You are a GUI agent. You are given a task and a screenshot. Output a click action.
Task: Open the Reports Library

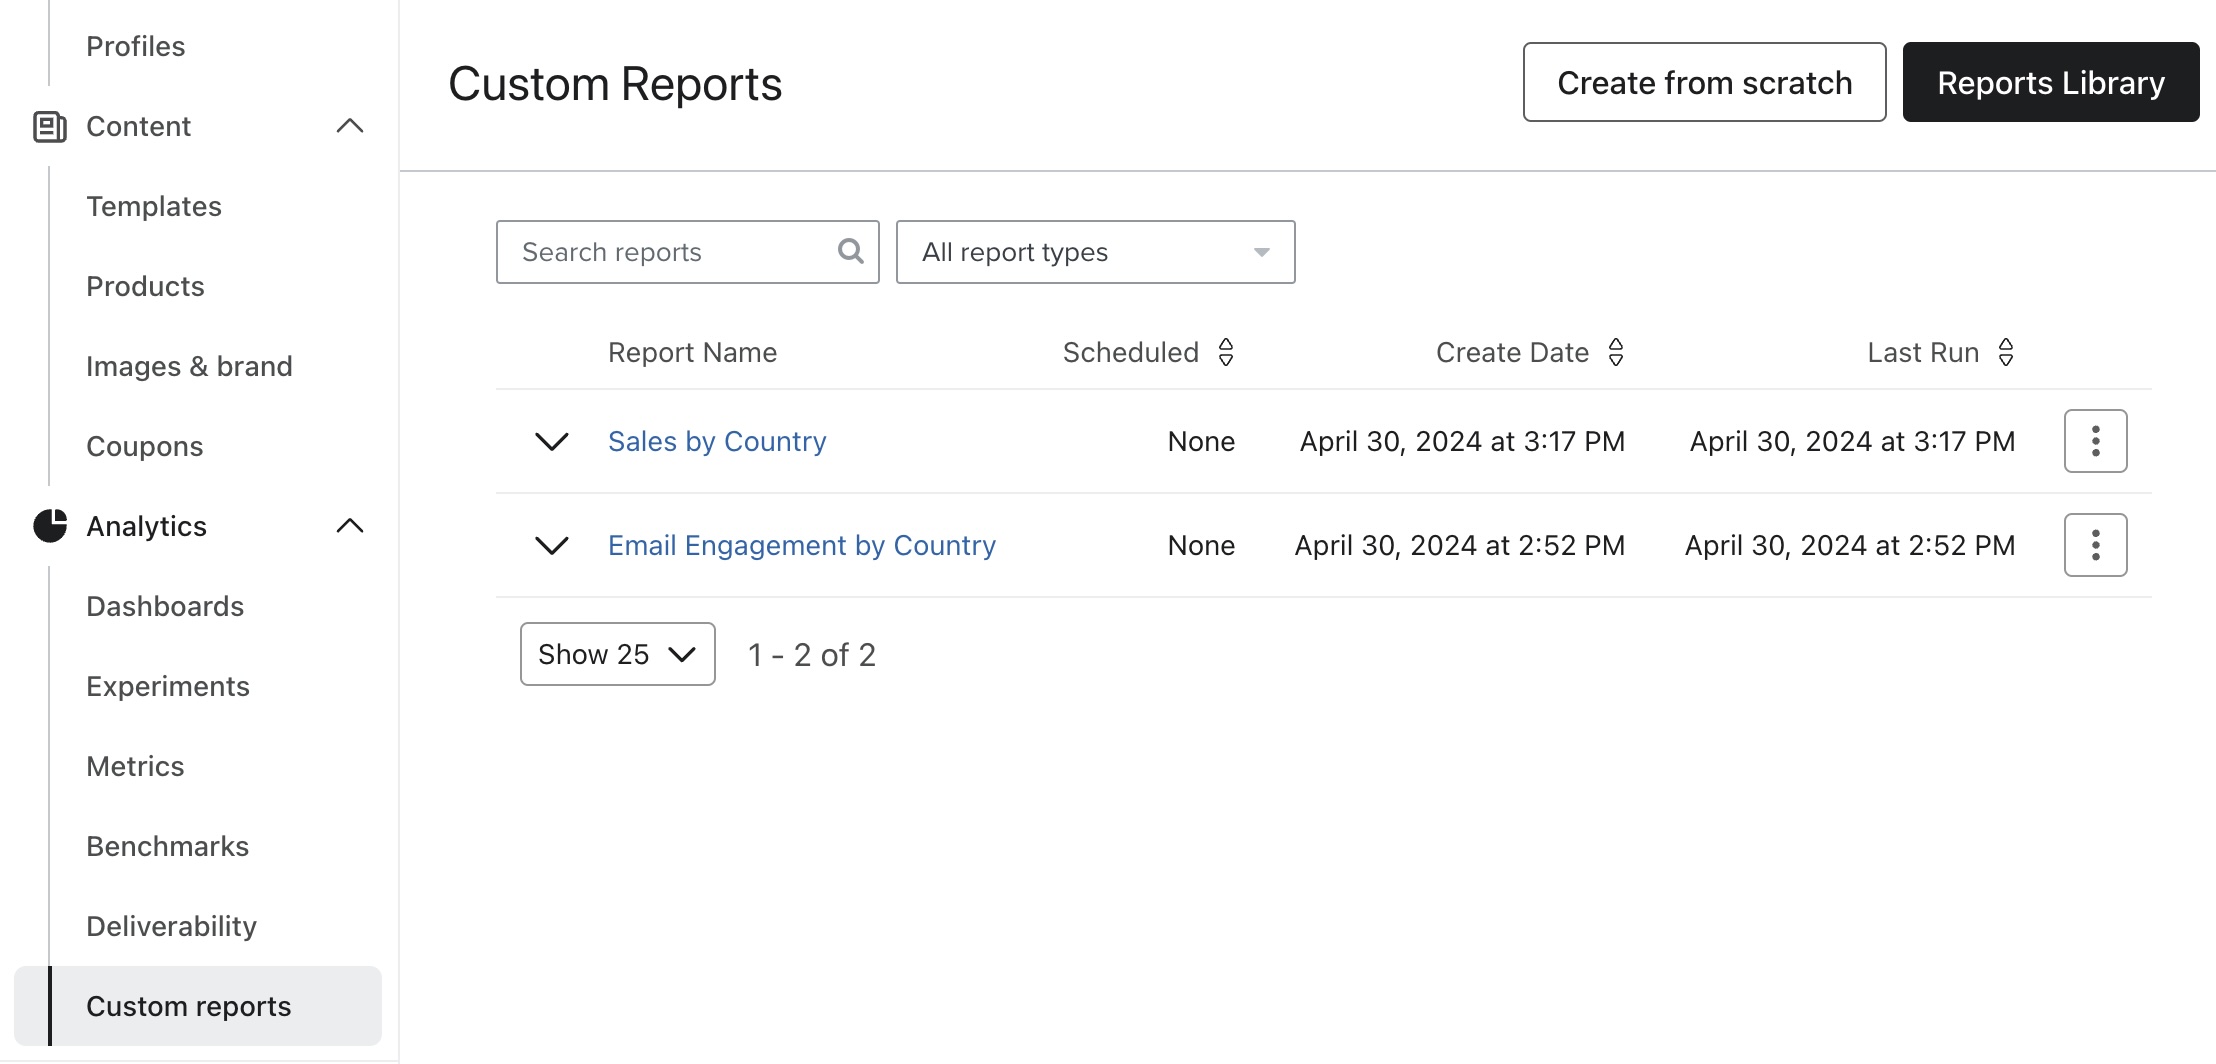[2050, 82]
